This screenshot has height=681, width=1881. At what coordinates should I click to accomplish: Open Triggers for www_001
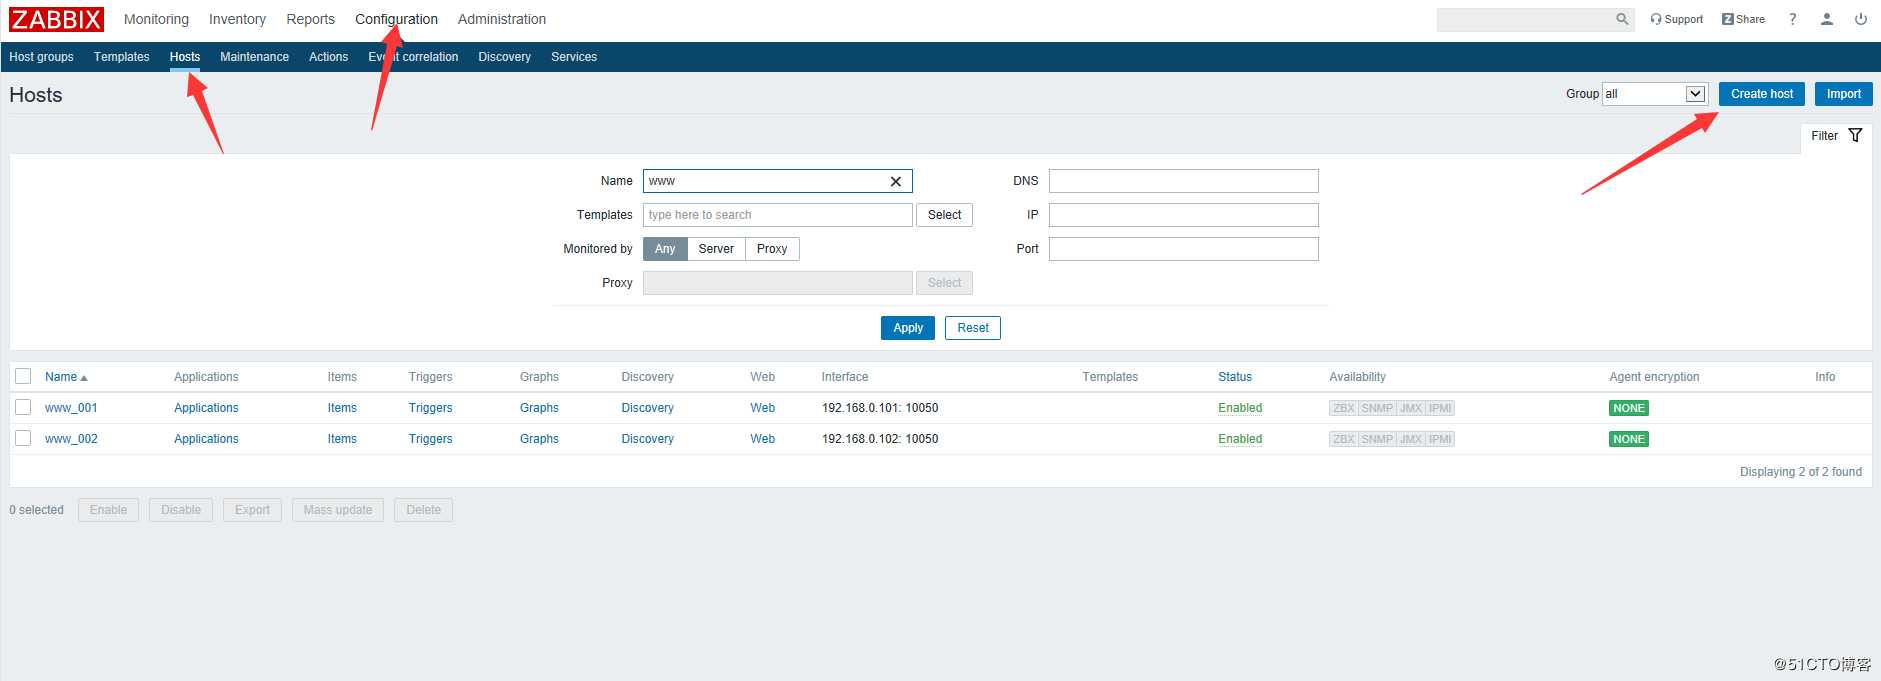pyautogui.click(x=430, y=408)
